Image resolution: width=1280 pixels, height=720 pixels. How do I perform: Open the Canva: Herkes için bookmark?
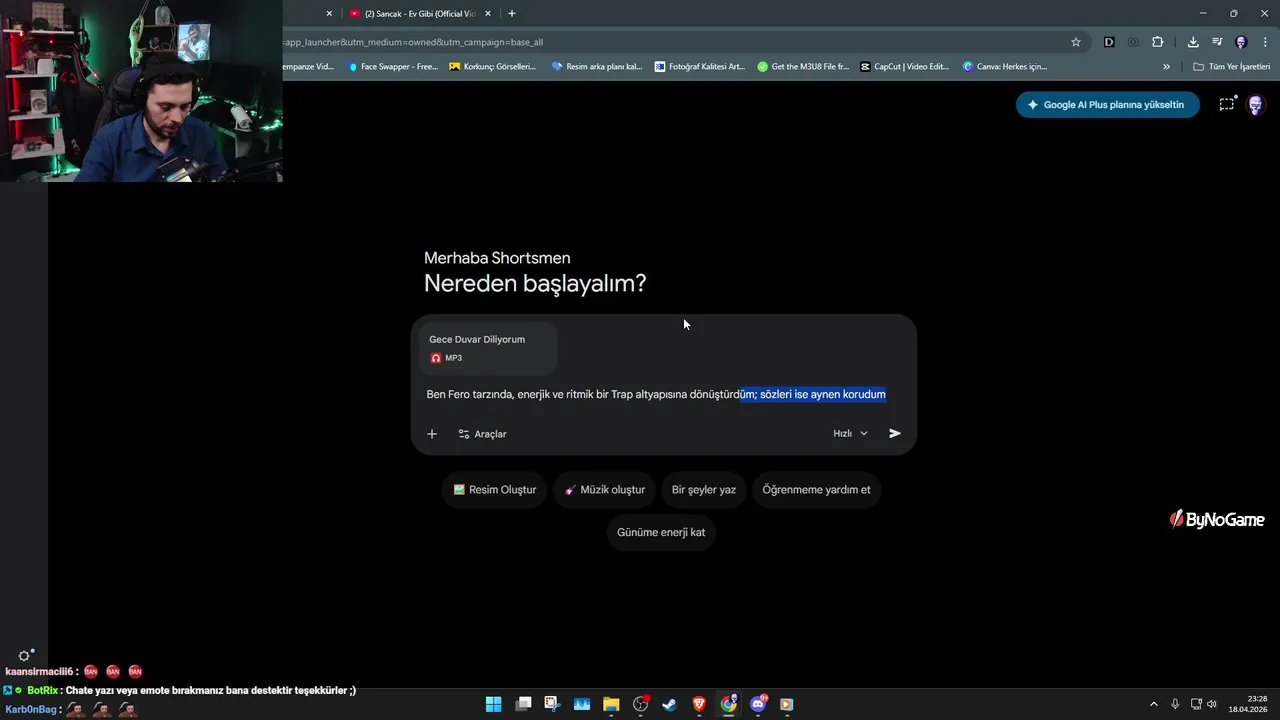click(1005, 67)
